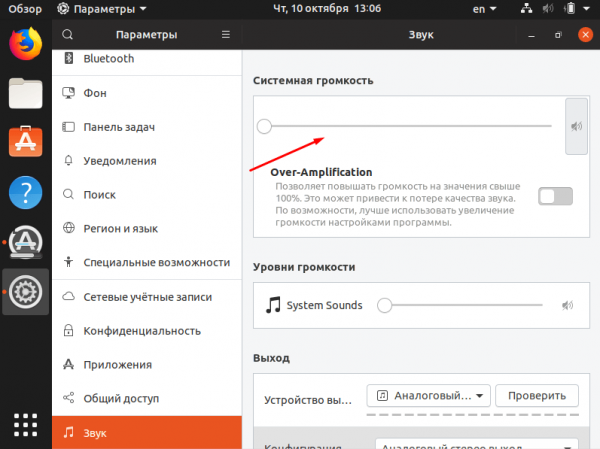600x449 pixels.
Task: Select Фон in the sidebar
Action: point(147,93)
